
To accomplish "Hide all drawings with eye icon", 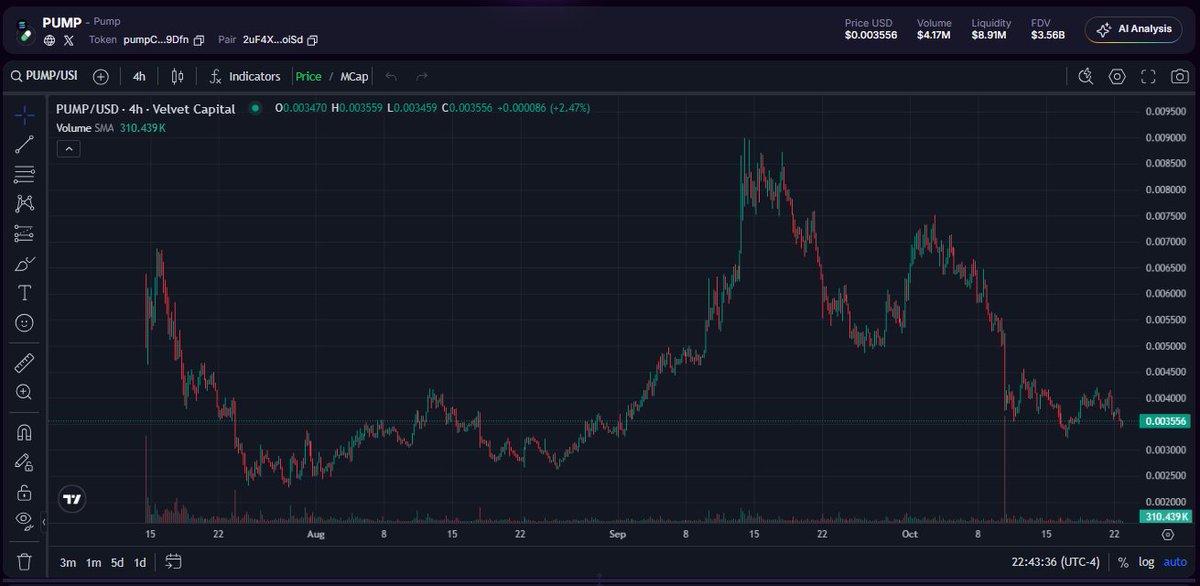I will click(25, 519).
